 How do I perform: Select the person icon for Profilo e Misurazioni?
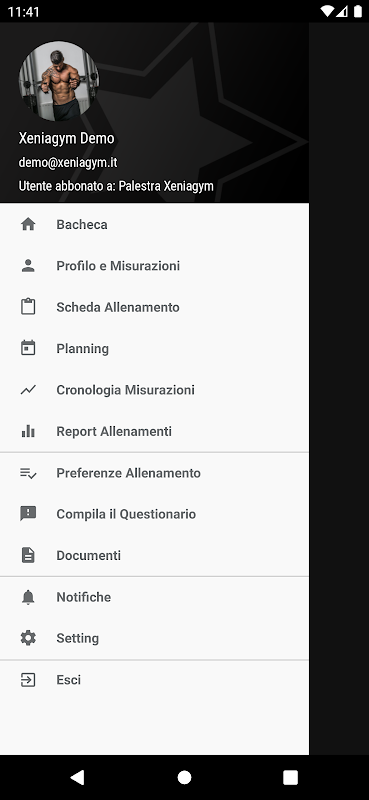click(28, 266)
